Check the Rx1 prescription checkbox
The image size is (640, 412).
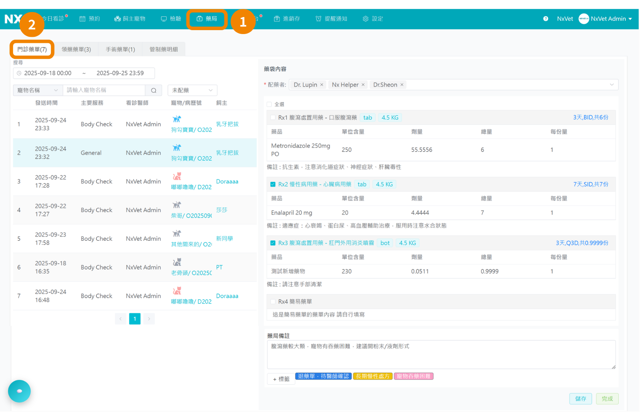273,118
